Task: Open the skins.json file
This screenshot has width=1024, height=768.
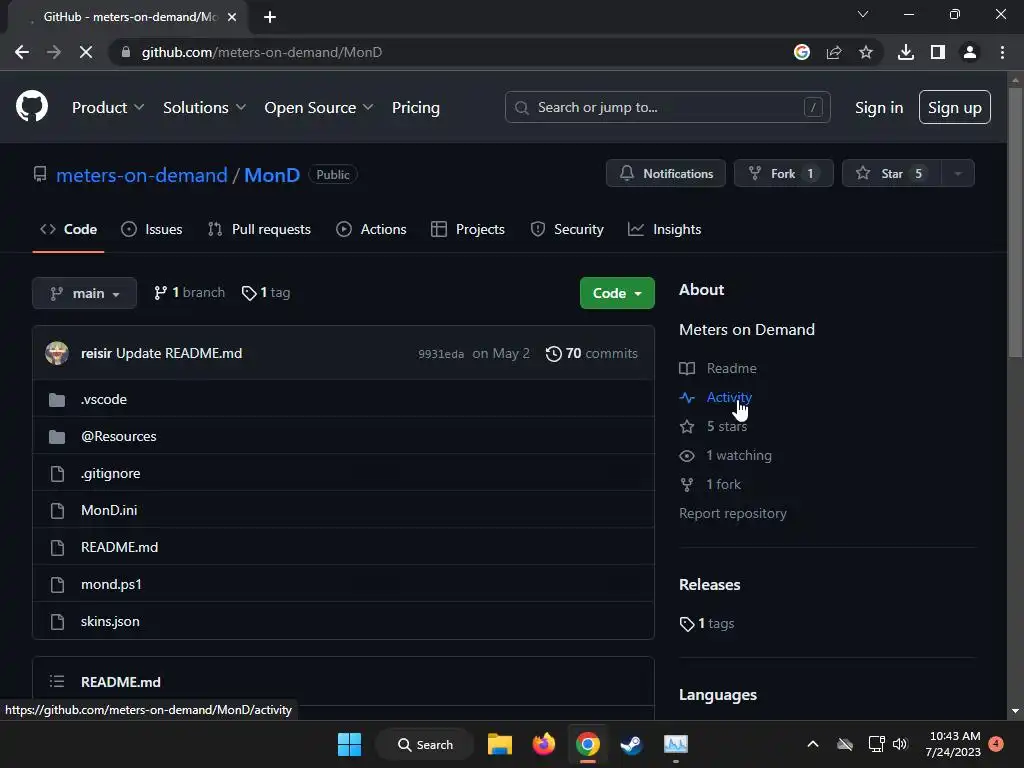Action: (110, 622)
